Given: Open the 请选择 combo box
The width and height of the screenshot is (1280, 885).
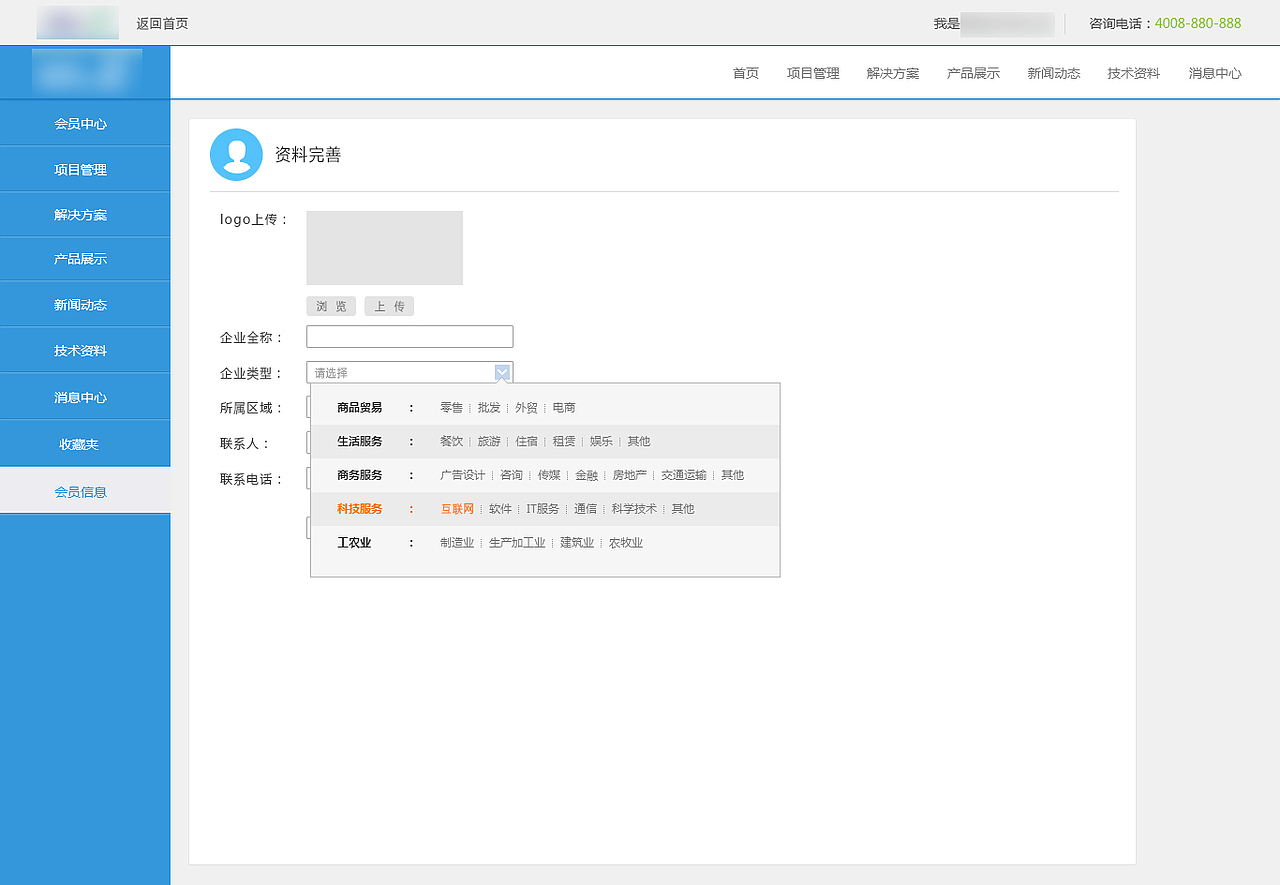Looking at the screenshot, I should point(400,371).
